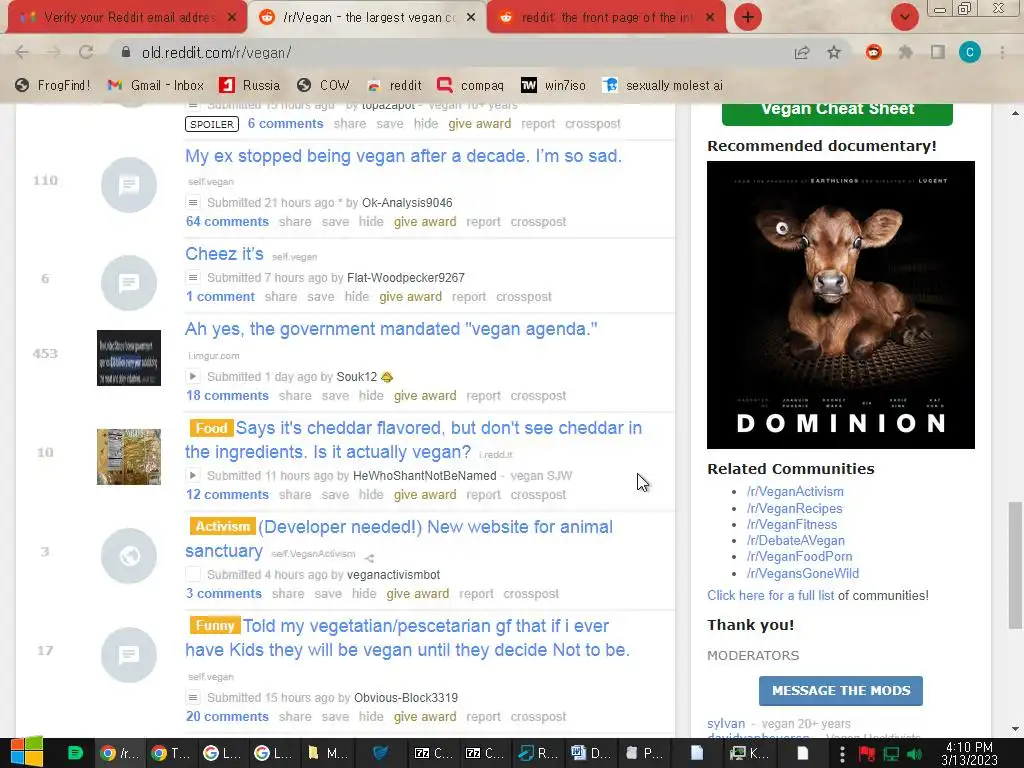The width and height of the screenshot is (1024, 768).
Task: Click share page icon in address bar
Action: click(x=802, y=52)
